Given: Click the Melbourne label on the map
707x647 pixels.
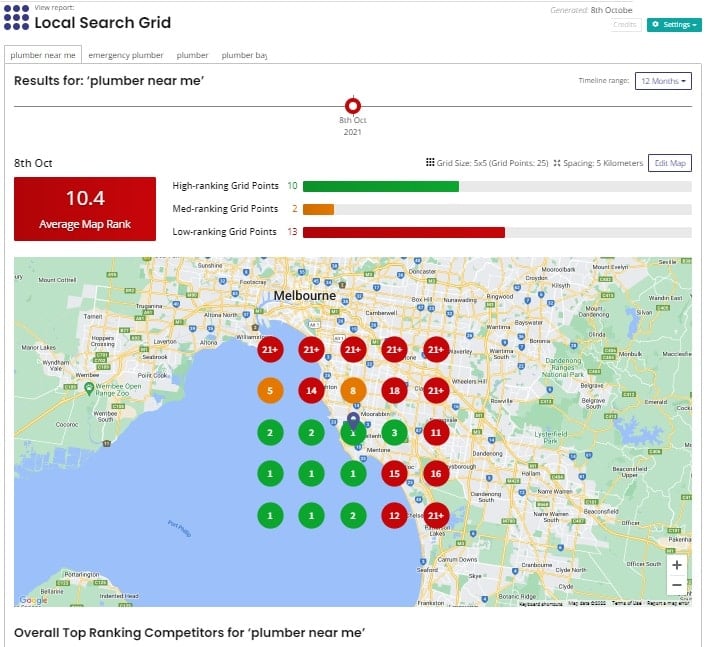Looking at the screenshot, I should tap(305, 296).
